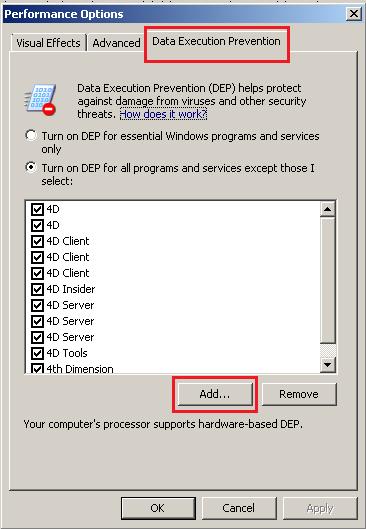Click the Cancel button
Viewport: 366px width, 529px height.
238,508
